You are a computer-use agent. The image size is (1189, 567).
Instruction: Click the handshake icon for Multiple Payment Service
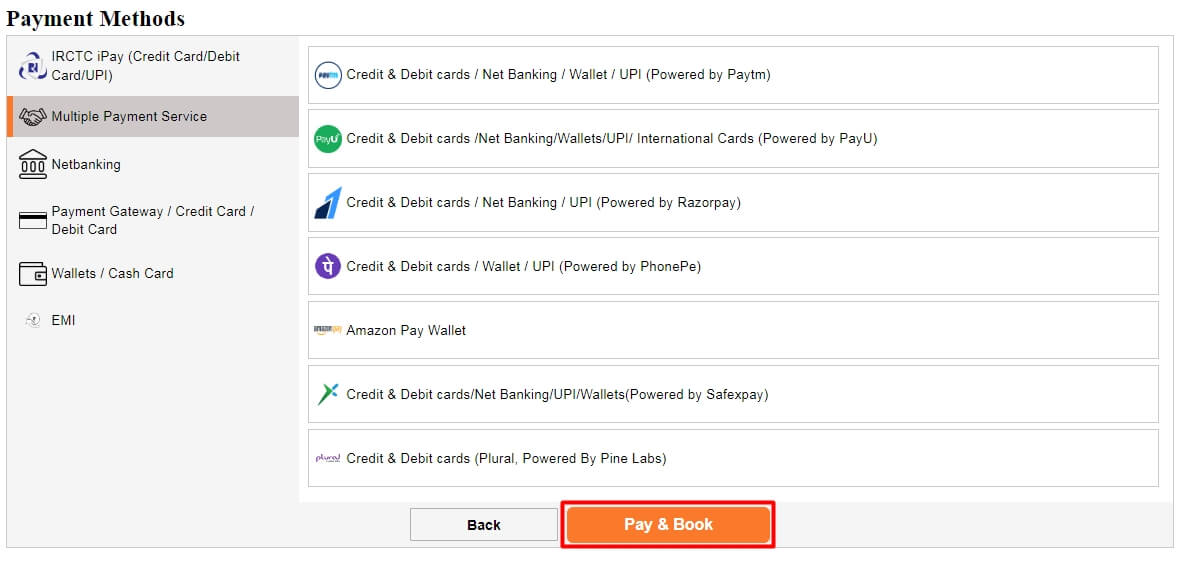click(x=33, y=117)
